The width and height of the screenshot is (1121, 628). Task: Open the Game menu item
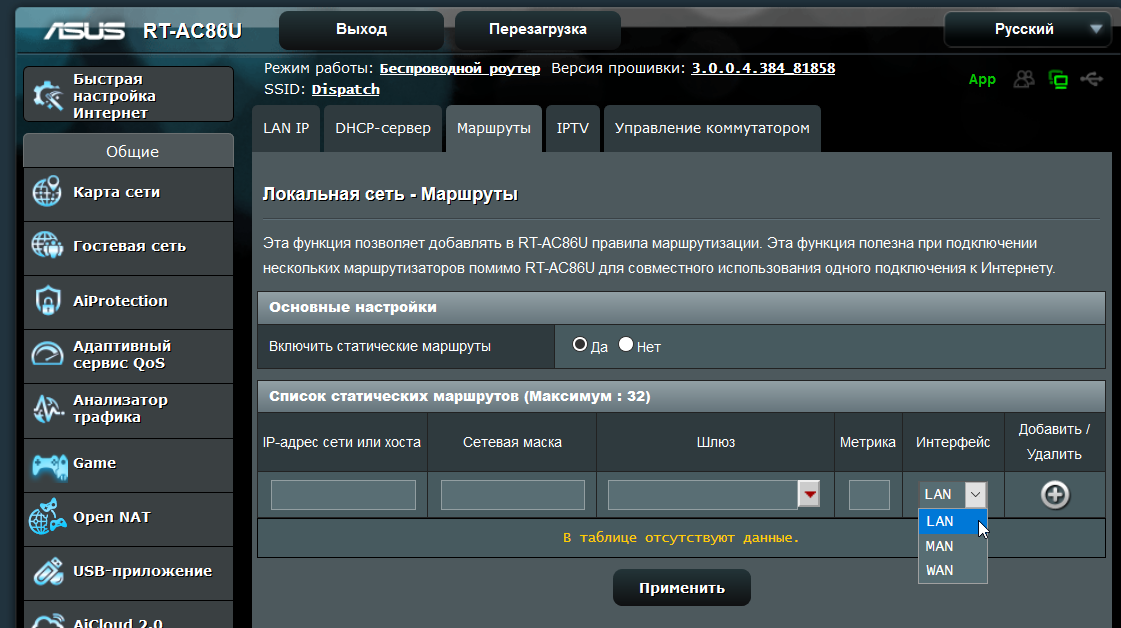pyautogui.click(x=129, y=465)
